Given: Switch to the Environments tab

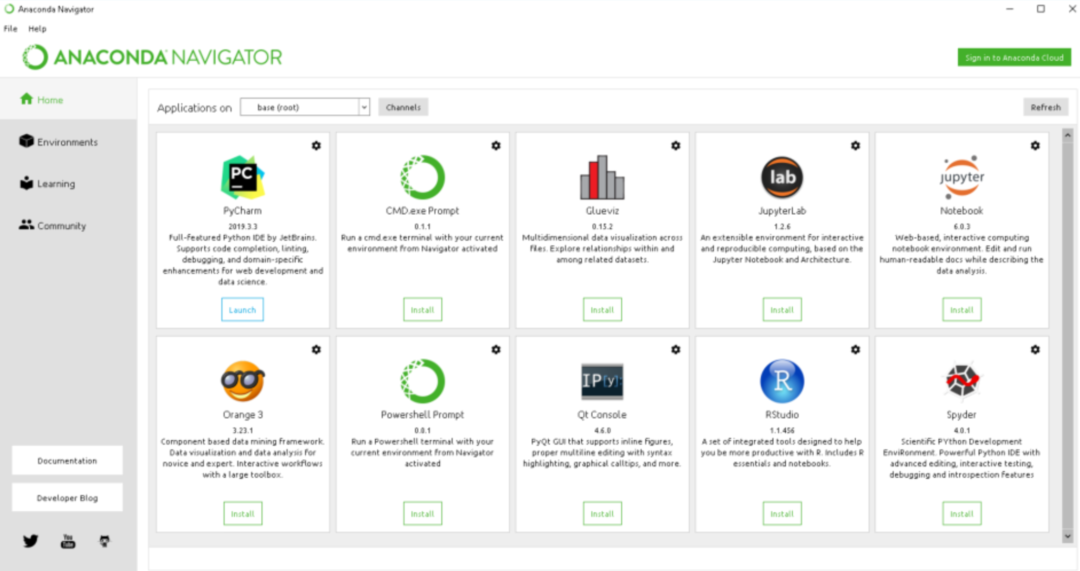Looking at the screenshot, I should pyautogui.click(x=68, y=142).
